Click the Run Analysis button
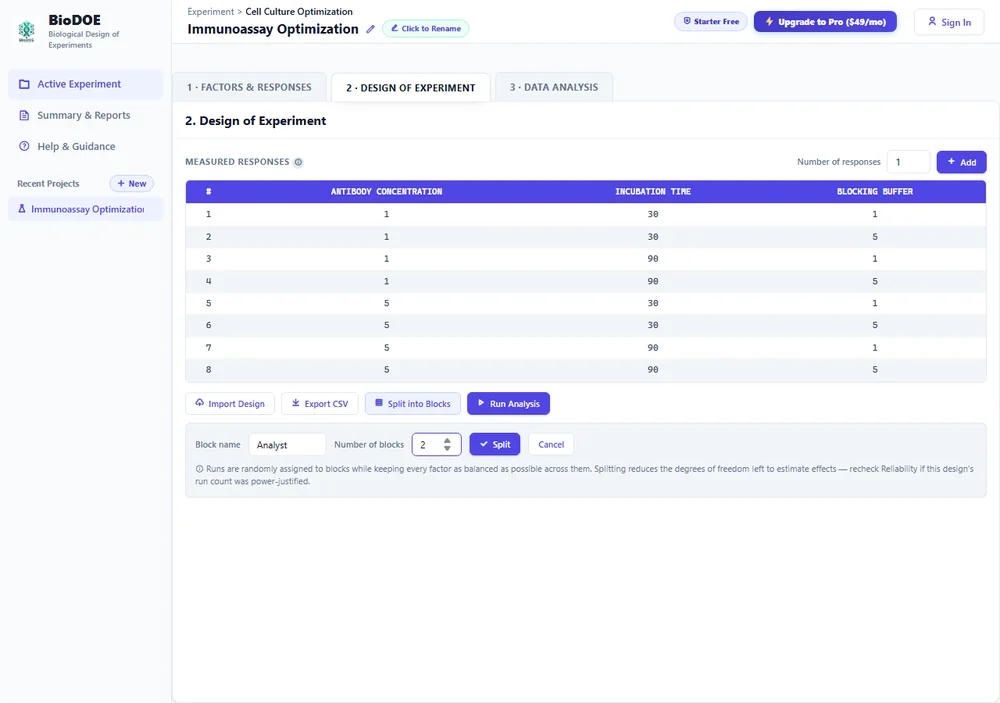Screen dimensions: 1000x703 click(508, 404)
